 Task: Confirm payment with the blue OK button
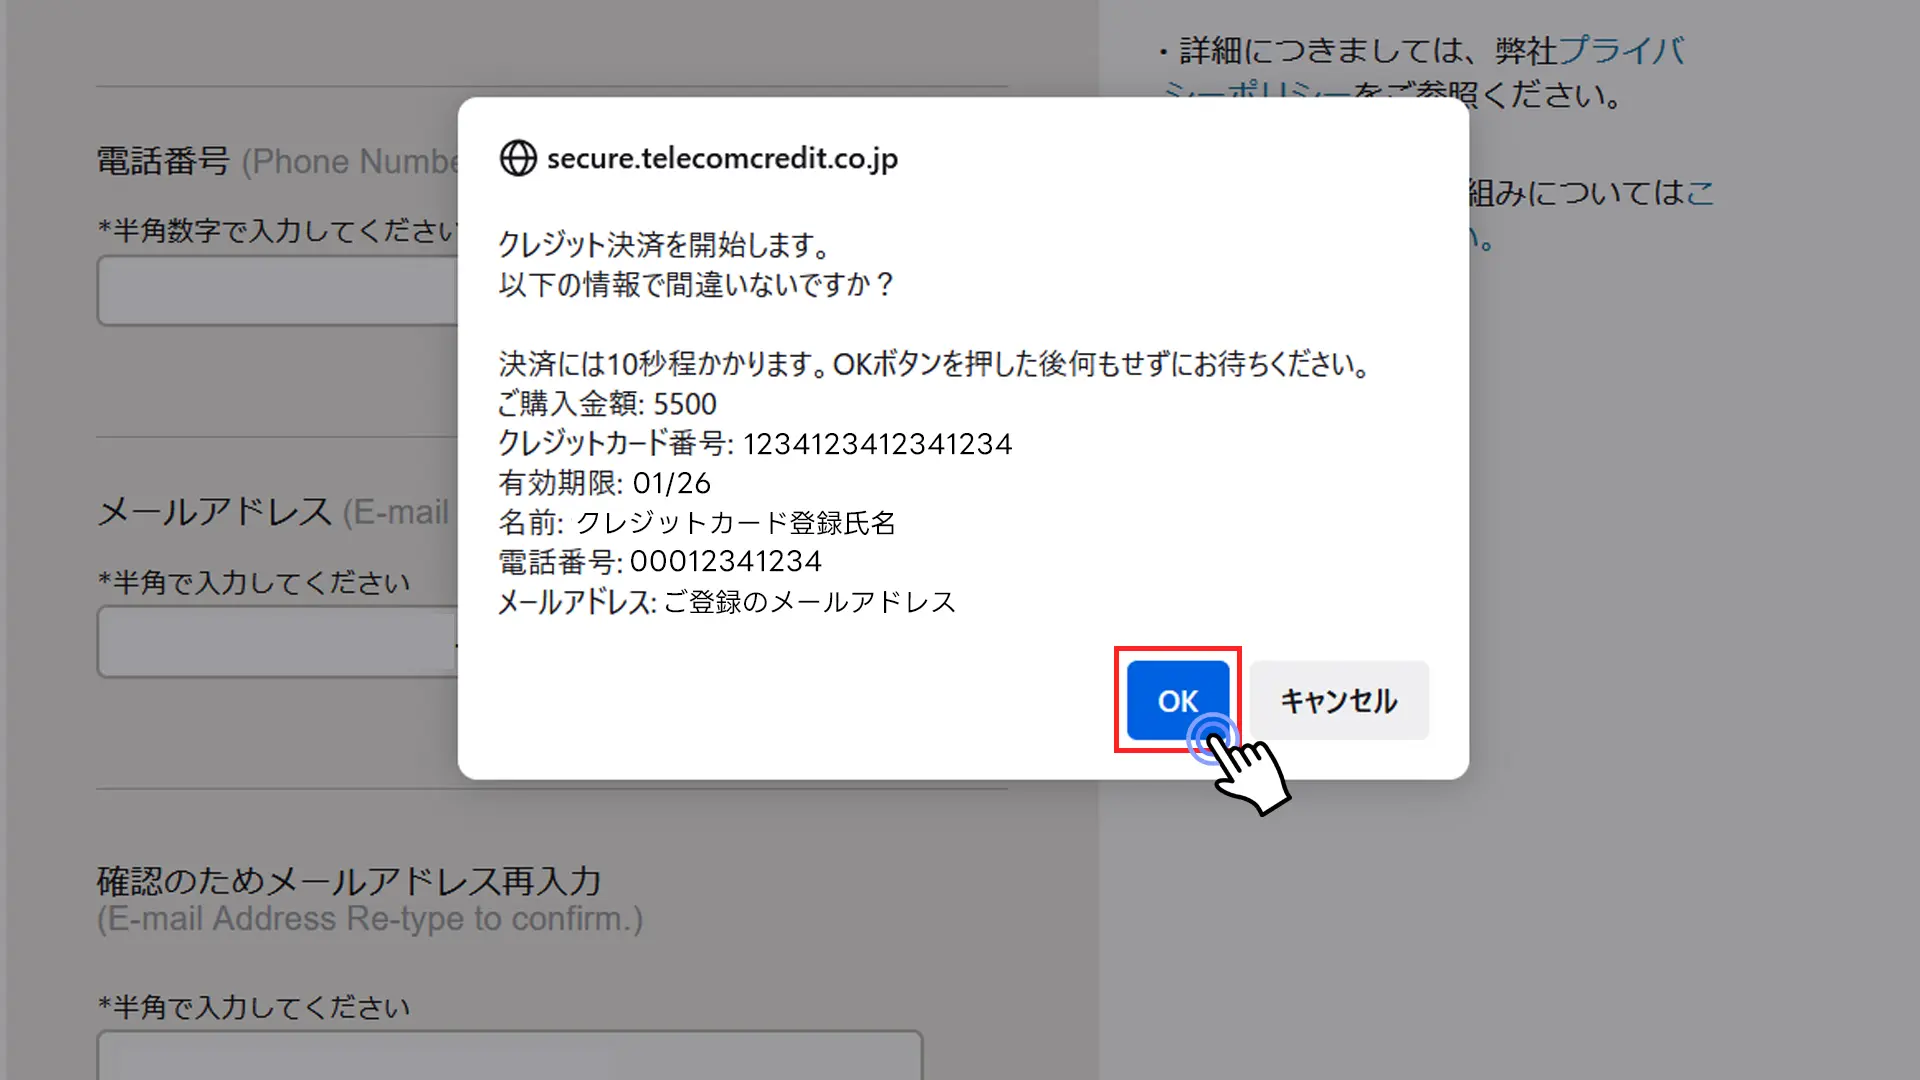point(1178,700)
